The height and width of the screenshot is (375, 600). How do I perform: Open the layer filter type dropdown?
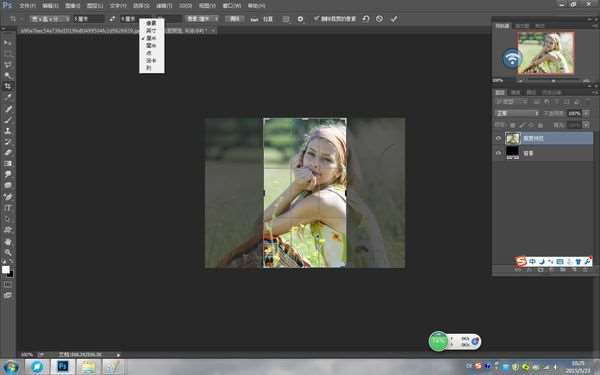click(512, 102)
